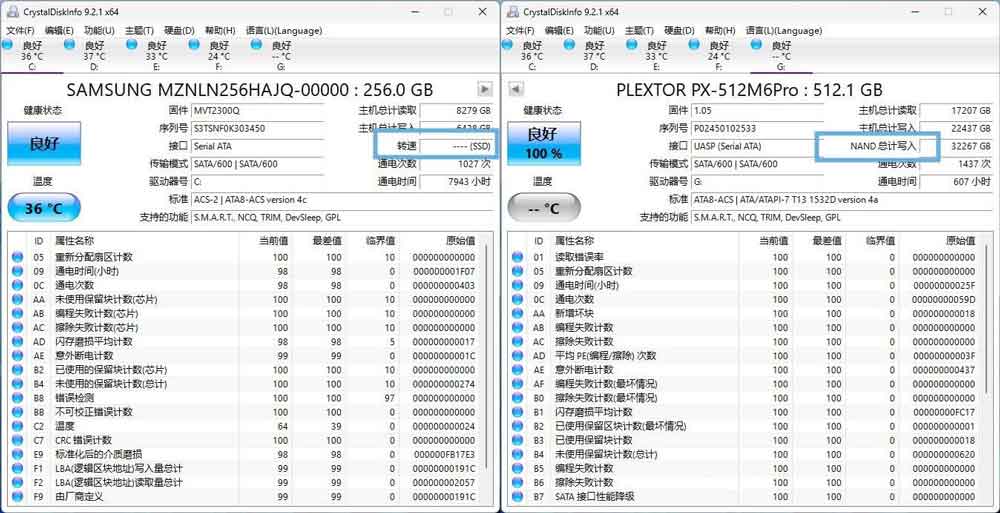Screen dimensions: 1000x513
Task: Click blue health orb above G: in Plextor window
Action: [x=756, y=44]
